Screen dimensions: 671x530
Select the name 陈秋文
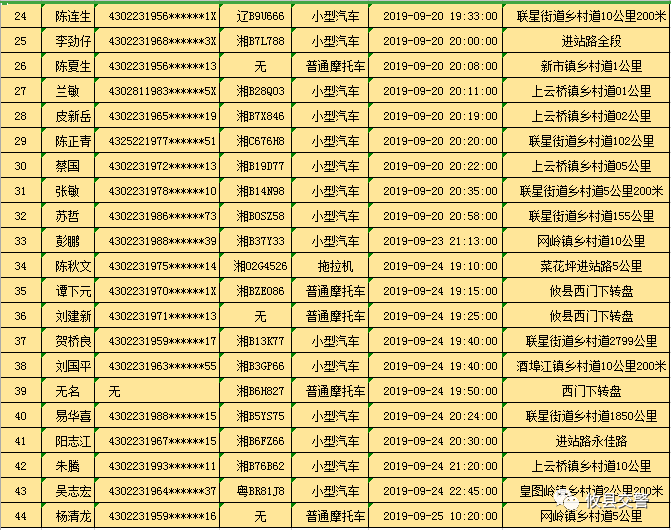73,266
